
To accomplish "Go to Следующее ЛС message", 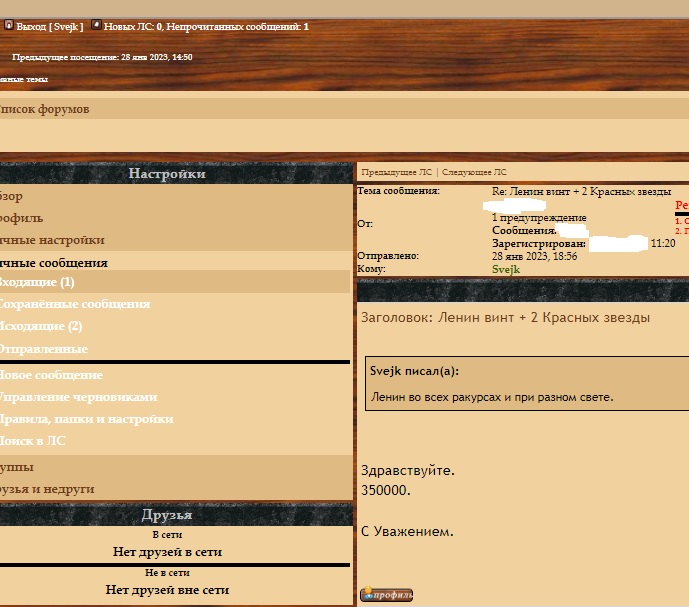I will click(474, 172).
